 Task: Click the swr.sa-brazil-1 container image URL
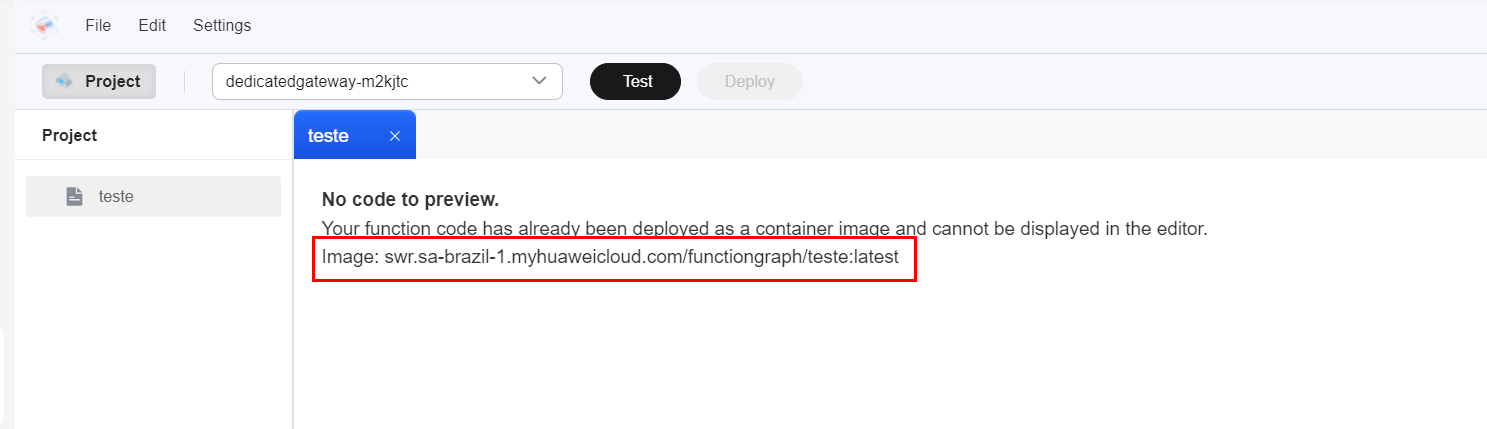coord(641,257)
